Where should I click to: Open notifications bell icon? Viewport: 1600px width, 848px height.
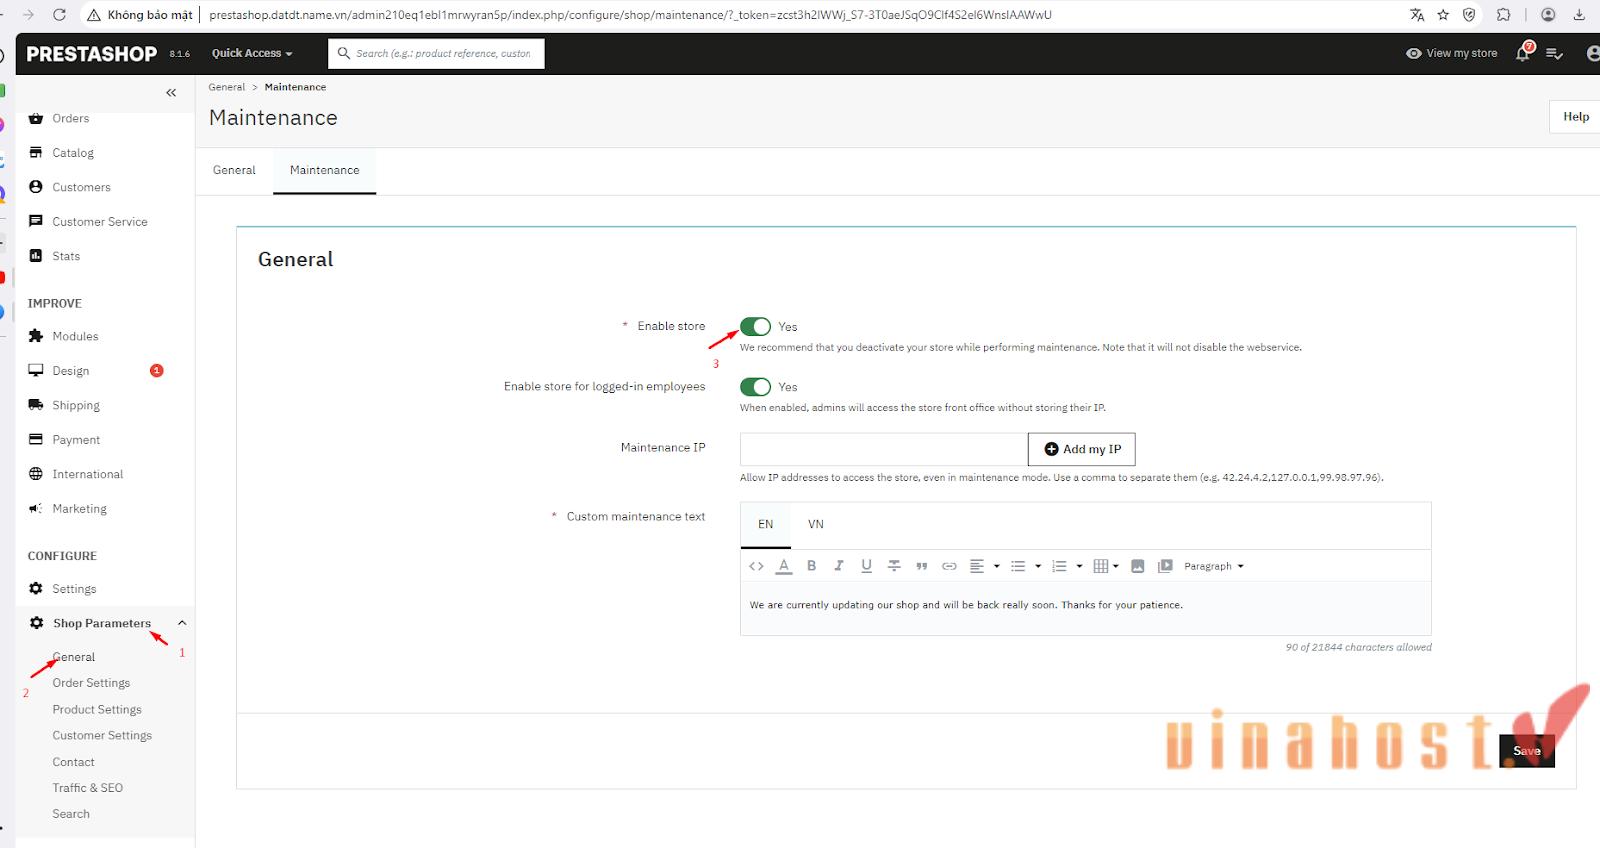tap(1523, 53)
